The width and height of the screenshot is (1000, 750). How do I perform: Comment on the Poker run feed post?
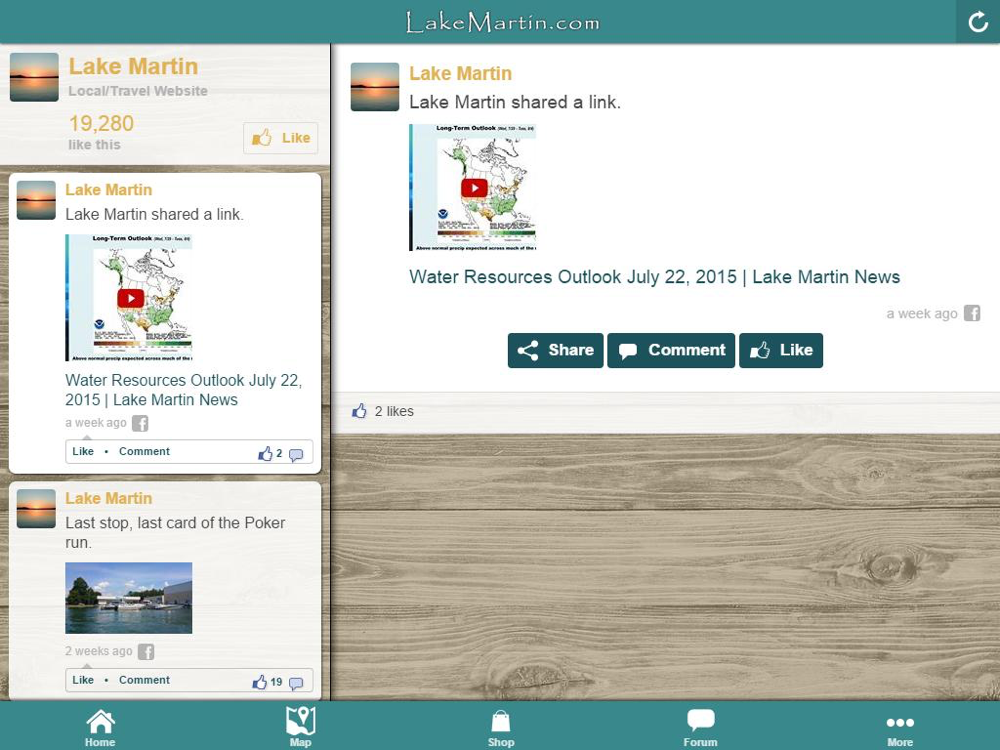coord(144,680)
